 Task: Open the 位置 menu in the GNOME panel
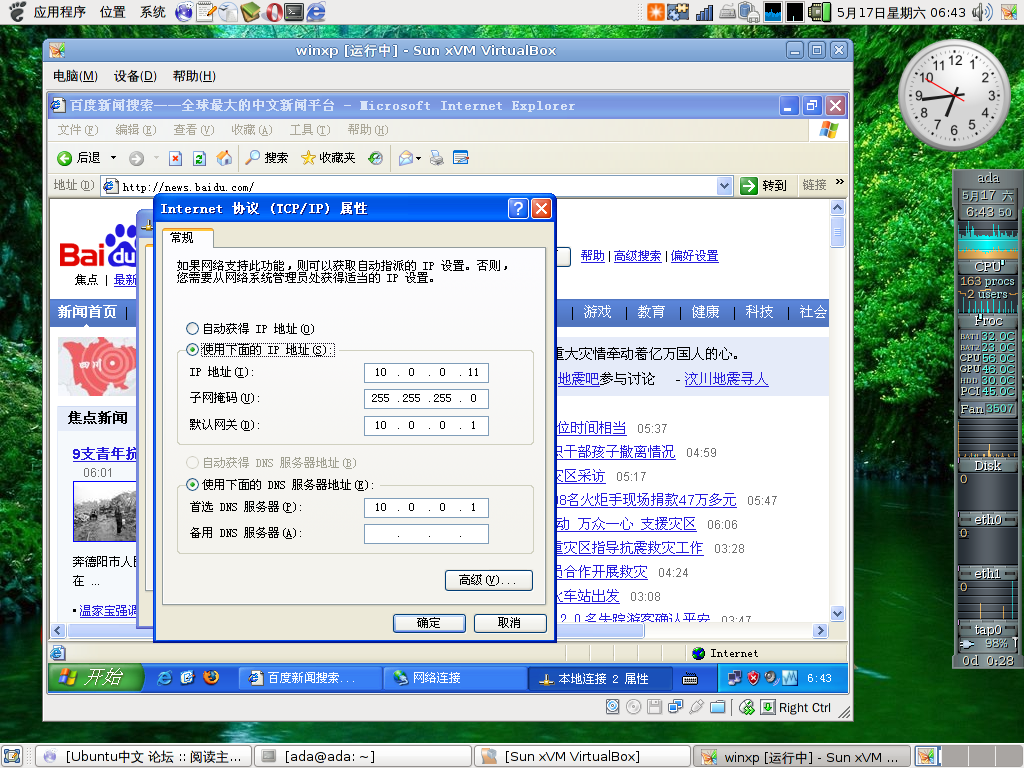coord(112,12)
